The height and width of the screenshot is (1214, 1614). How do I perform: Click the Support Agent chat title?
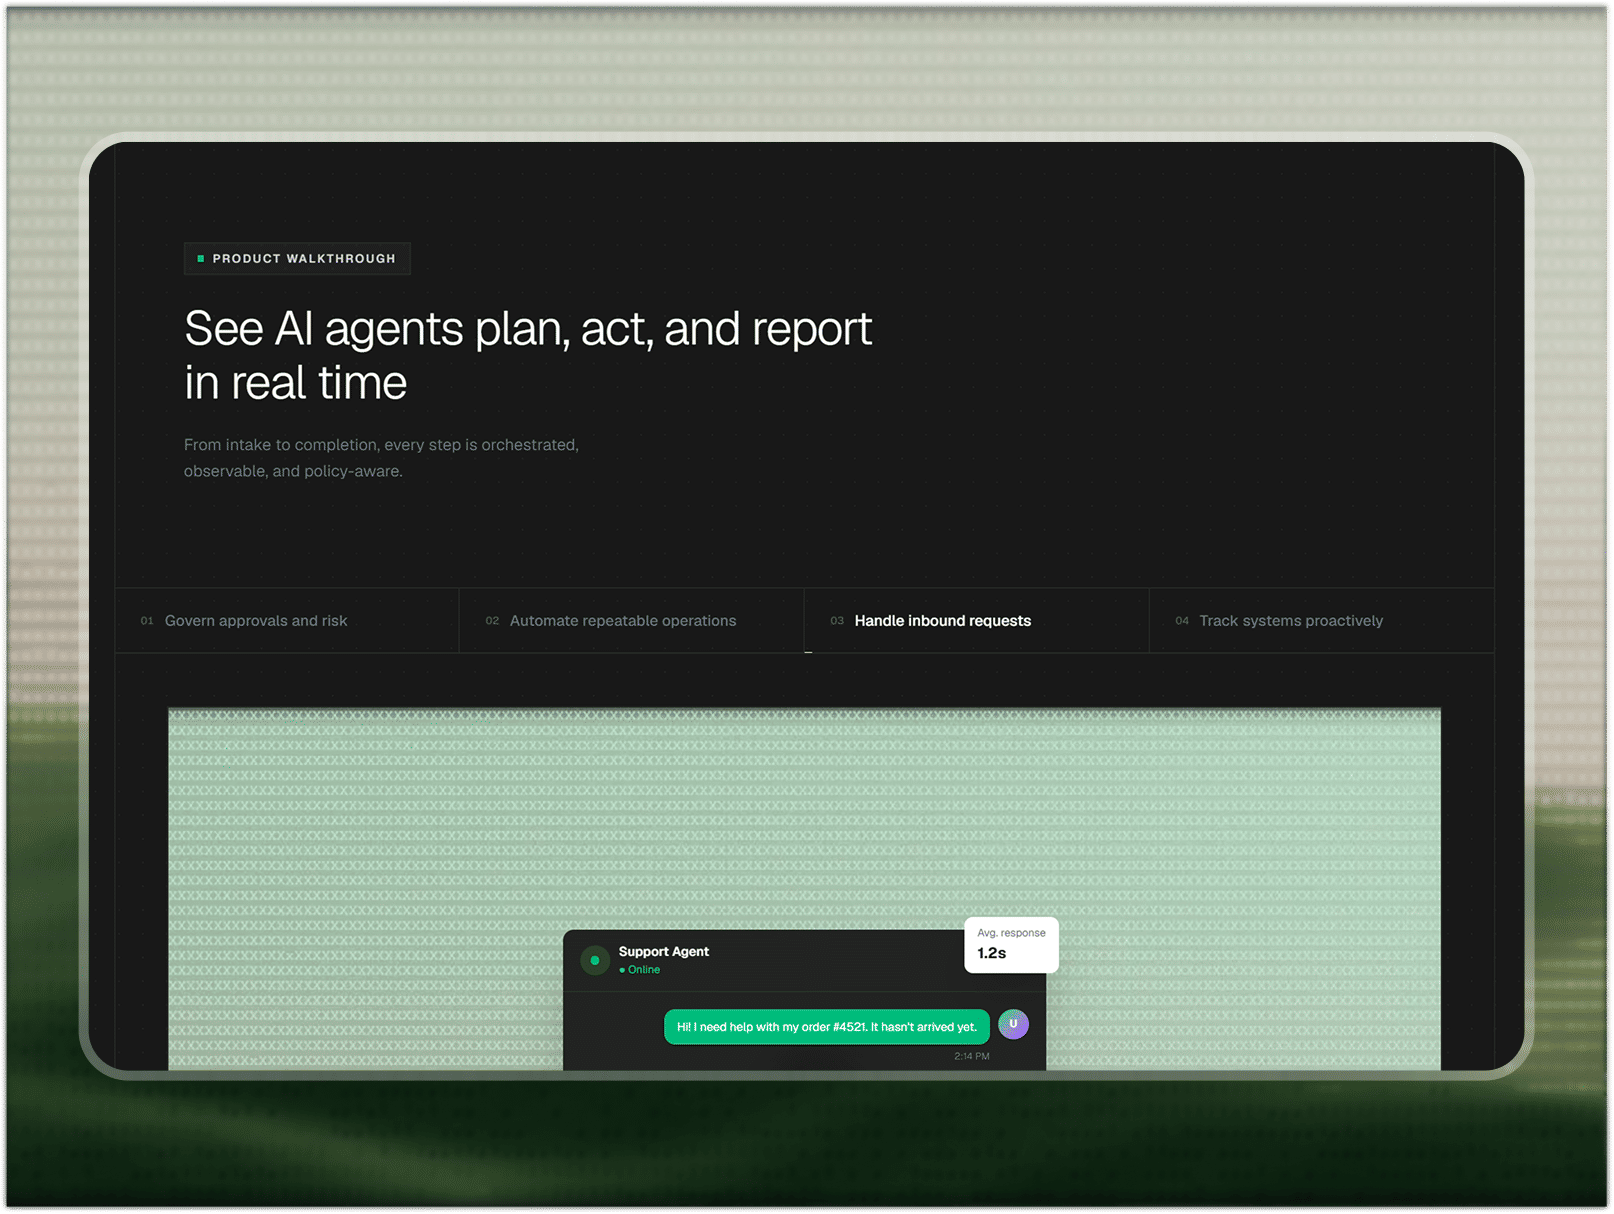(x=664, y=952)
